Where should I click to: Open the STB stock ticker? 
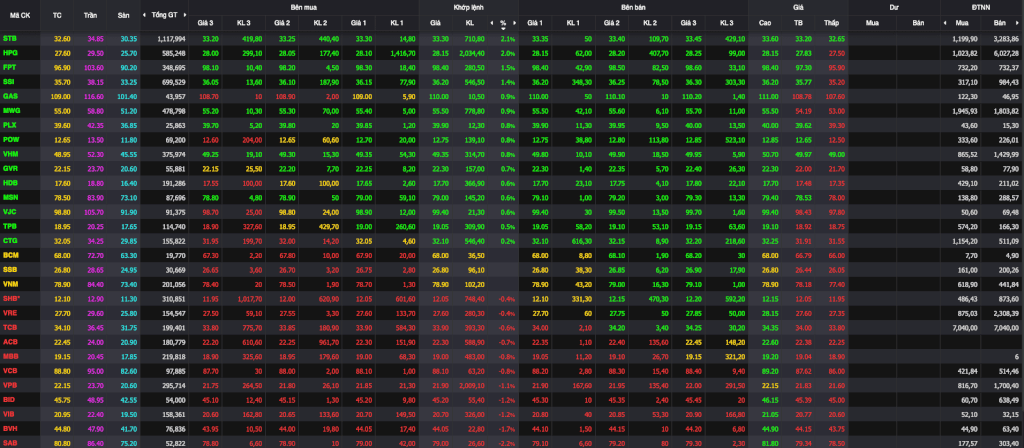click(x=10, y=39)
